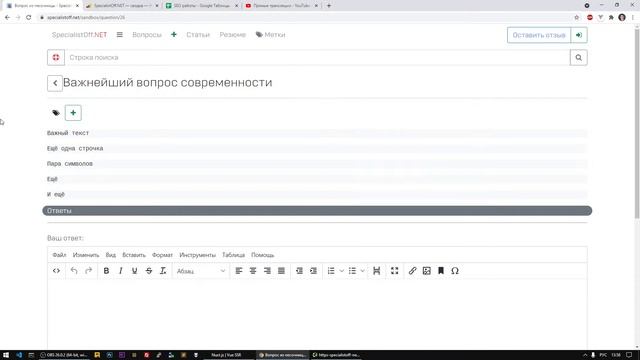The width and height of the screenshot is (640, 360).
Task: Focus the Строка поиска search field
Action: click(x=317, y=58)
